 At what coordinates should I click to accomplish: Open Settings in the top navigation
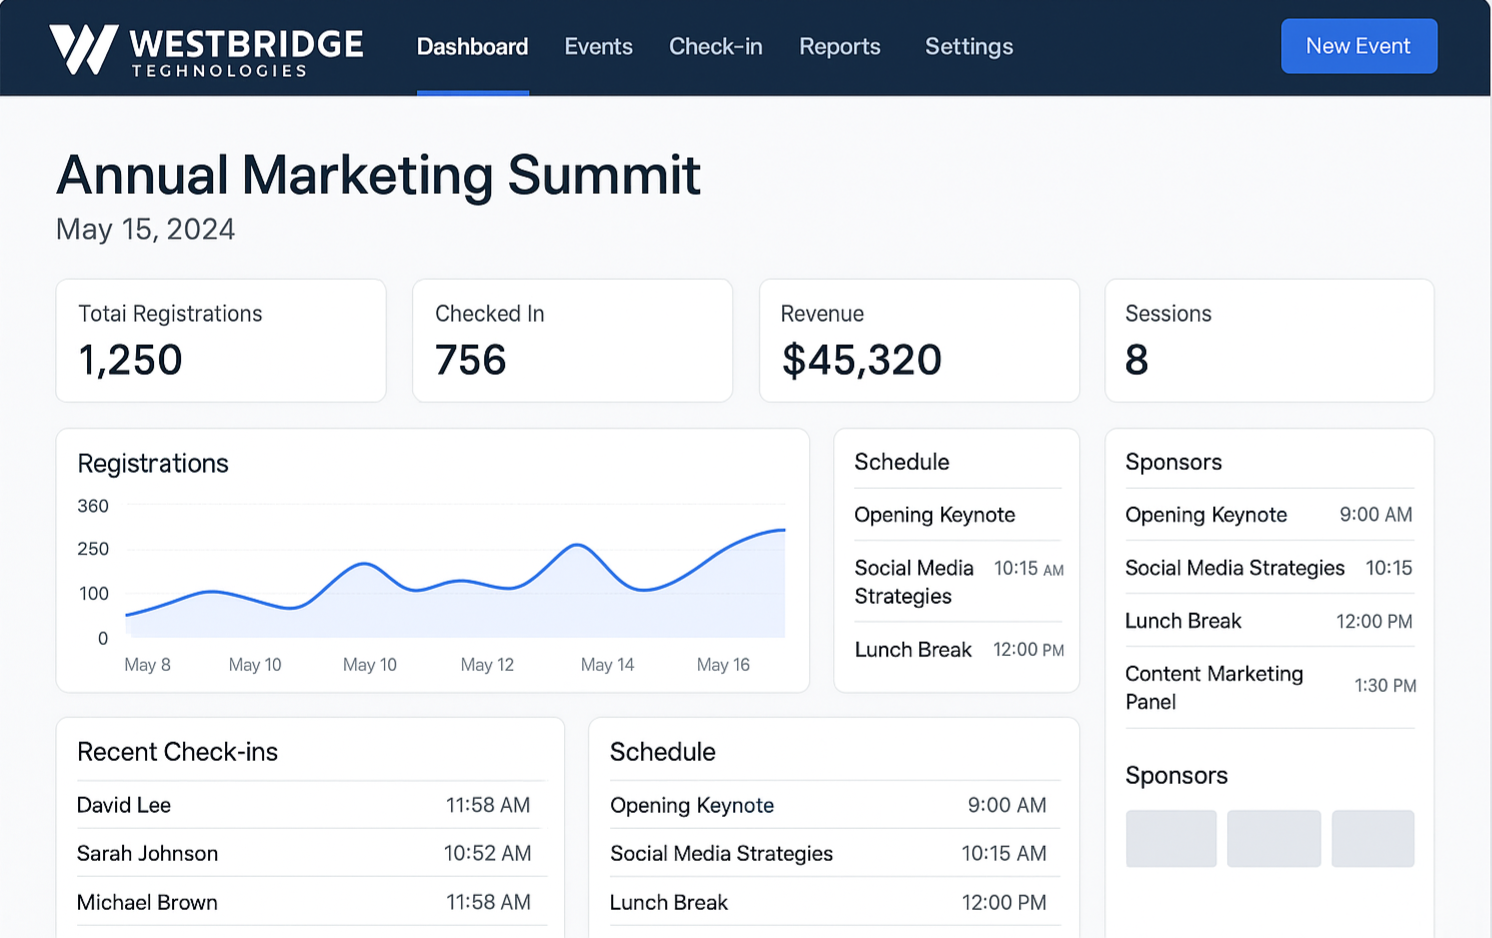[x=968, y=47]
